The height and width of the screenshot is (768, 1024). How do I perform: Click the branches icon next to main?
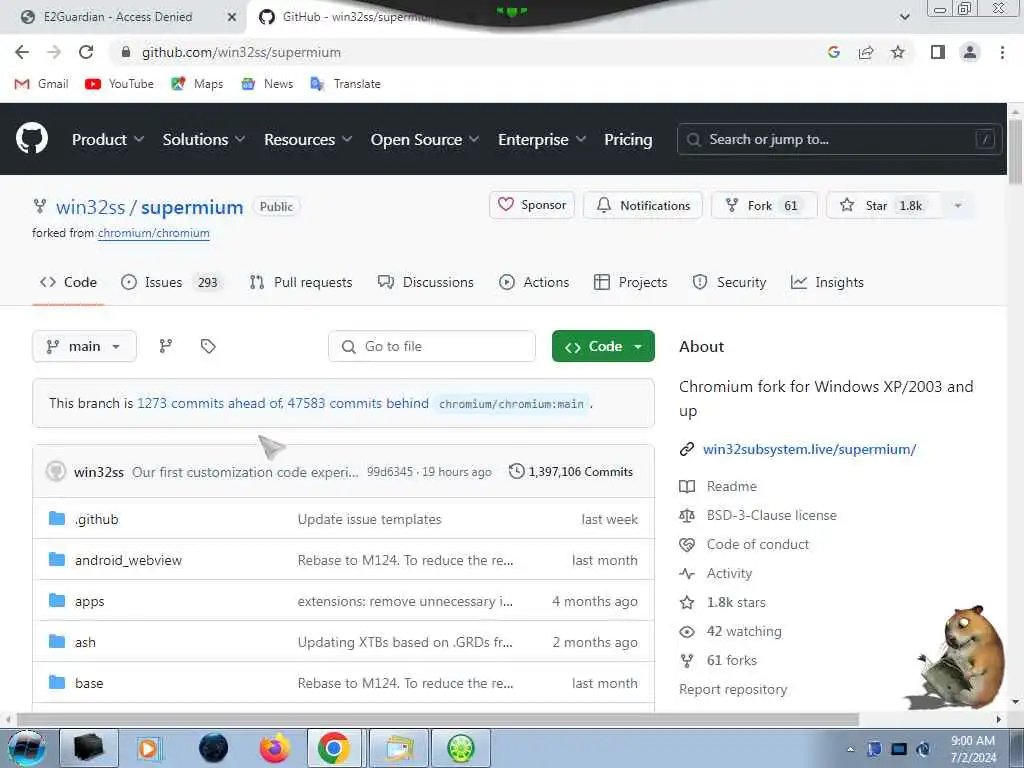tap(166, 346)
